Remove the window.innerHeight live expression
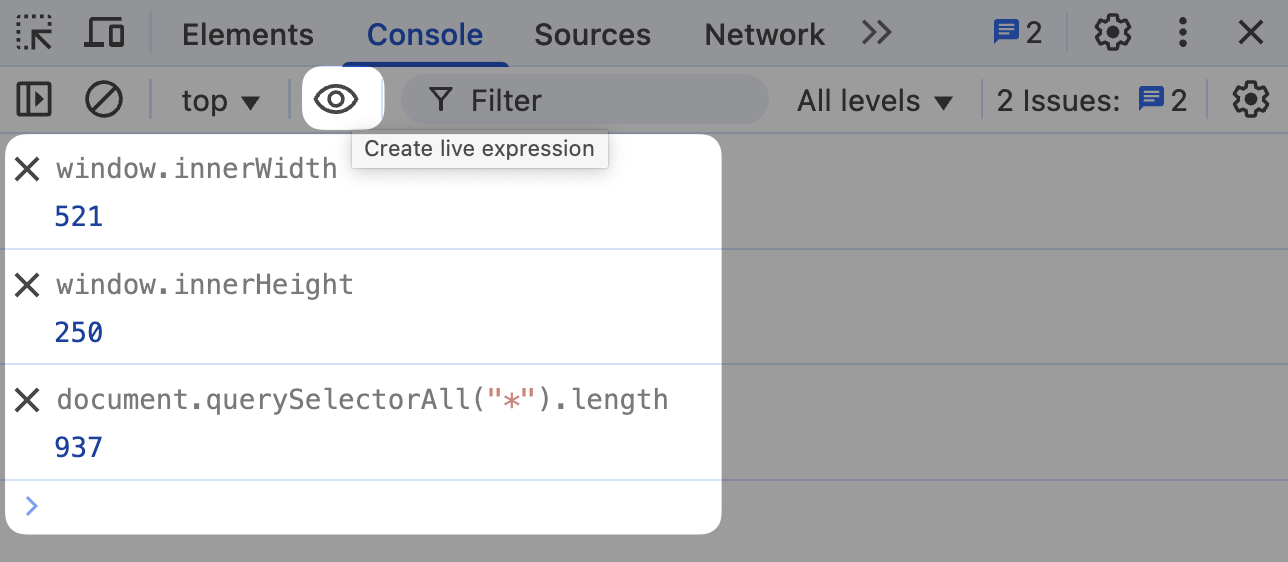Viewport: 1288px width, 562px height. pos(27,285)
